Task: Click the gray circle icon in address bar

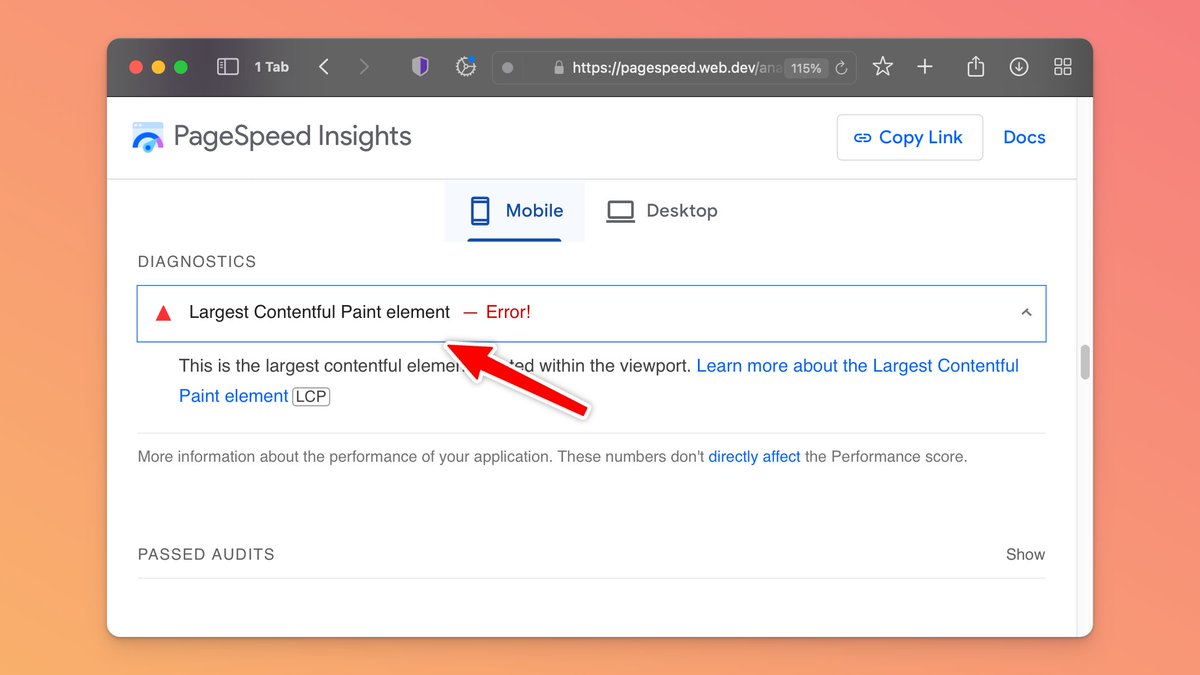Action: click(507, 68)
